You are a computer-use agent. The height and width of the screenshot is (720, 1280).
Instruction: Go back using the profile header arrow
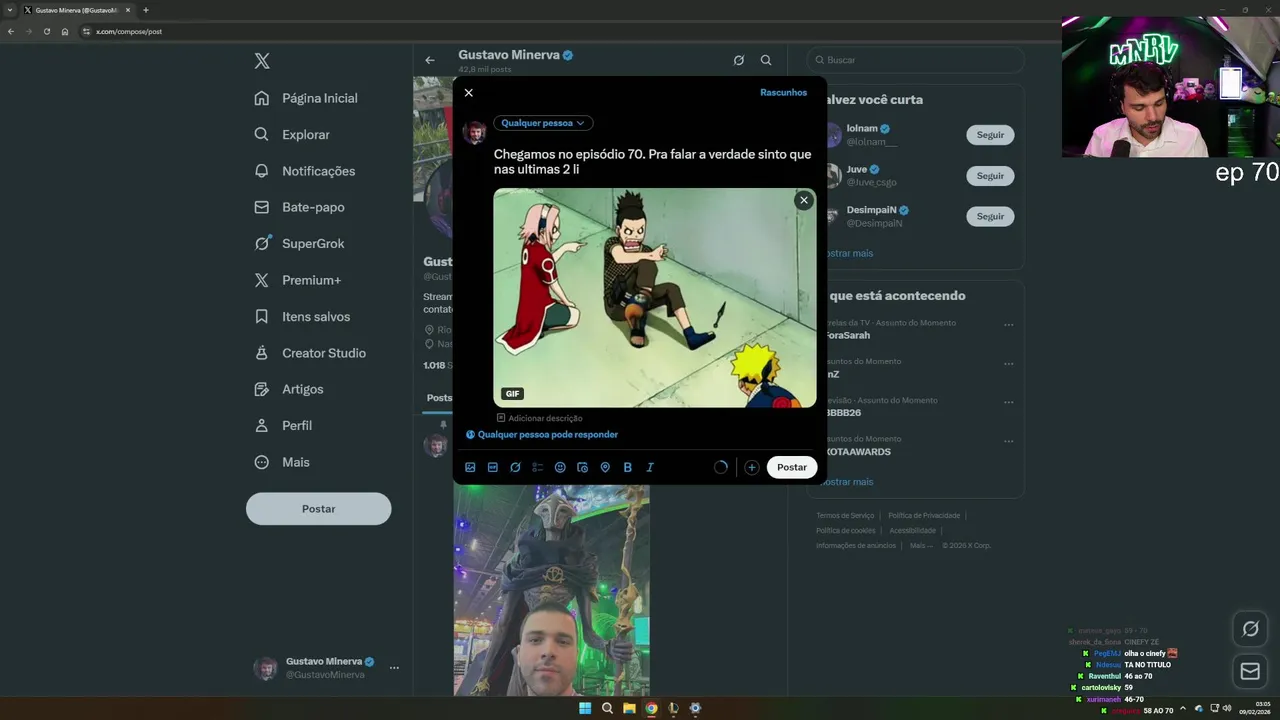coord(430,60)
